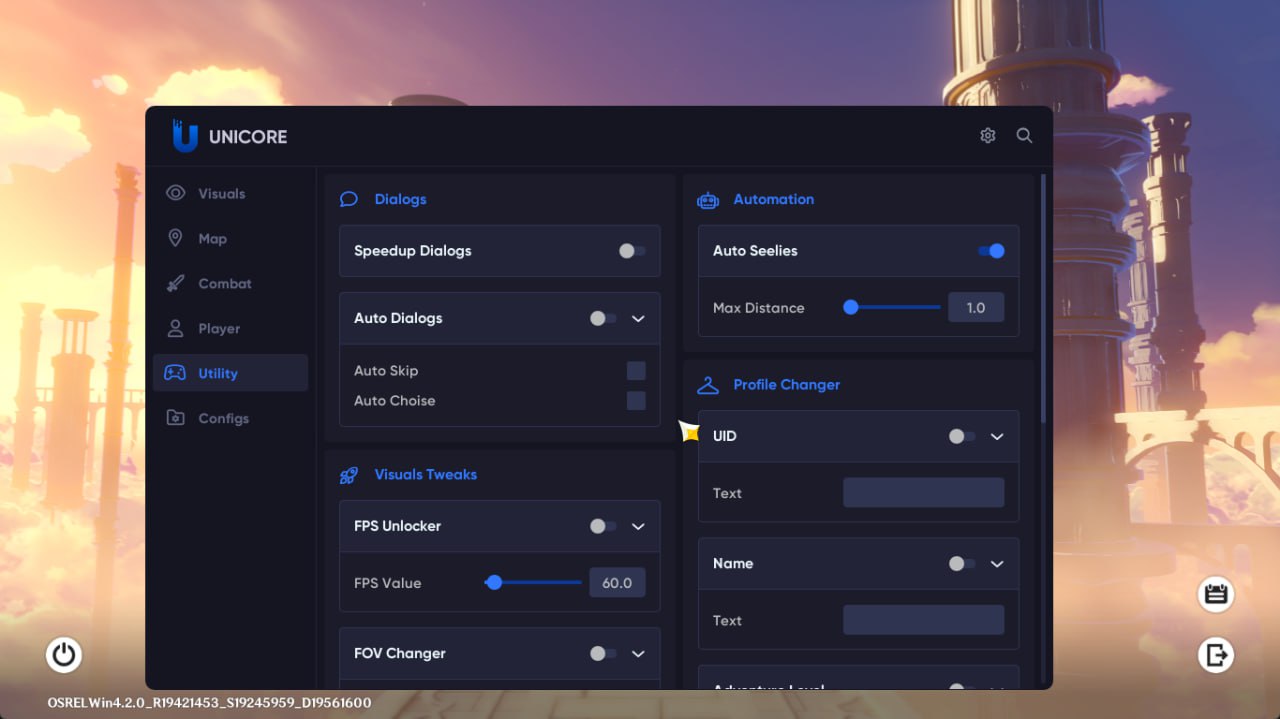The width and height of the screenshot is (1280, 719).
Task: Switch to the Map tab
Action: [x=230, y=238]
